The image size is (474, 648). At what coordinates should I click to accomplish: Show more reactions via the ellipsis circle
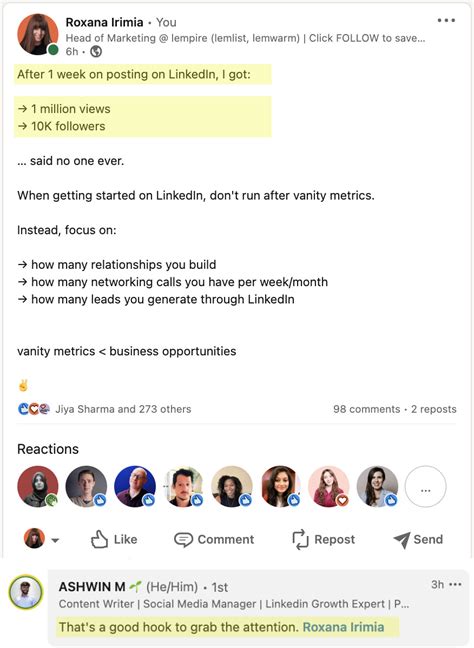click(x=425, y=487)
